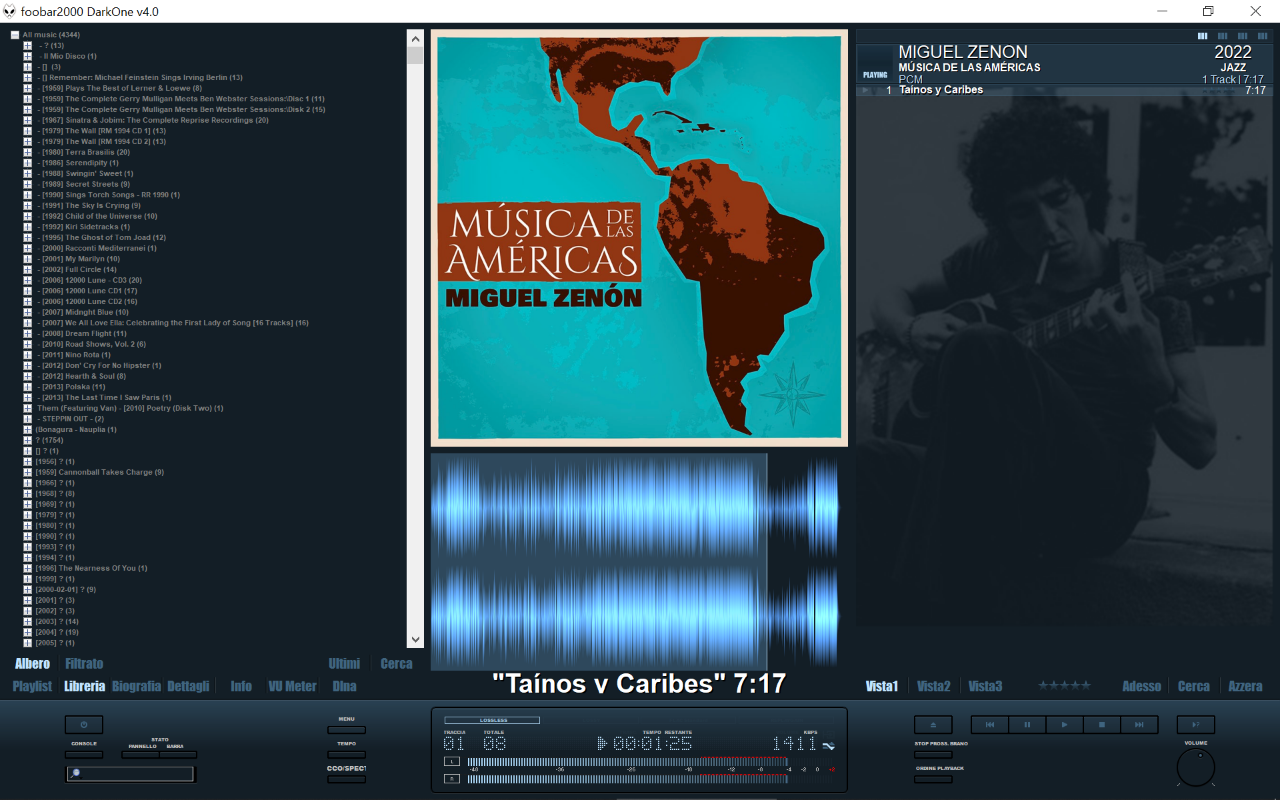This screenshot has width=1280, height=800.
Task: Expand the Sinatra & Jobim album node
Action: coord(28,120)
